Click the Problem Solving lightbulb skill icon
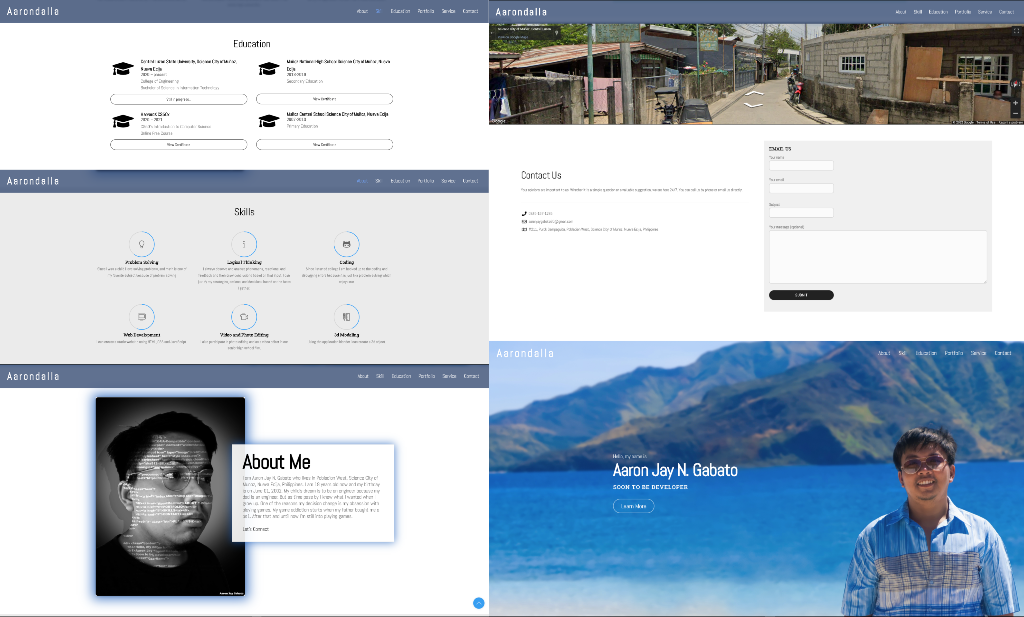Viewport: 1024px width, 617px height. (142, 243)
